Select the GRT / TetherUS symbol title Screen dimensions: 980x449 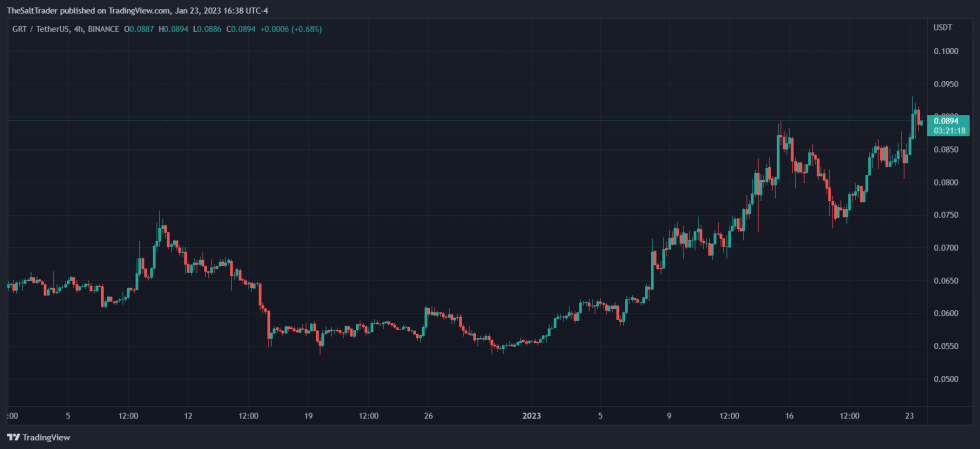tap(42, 29)
